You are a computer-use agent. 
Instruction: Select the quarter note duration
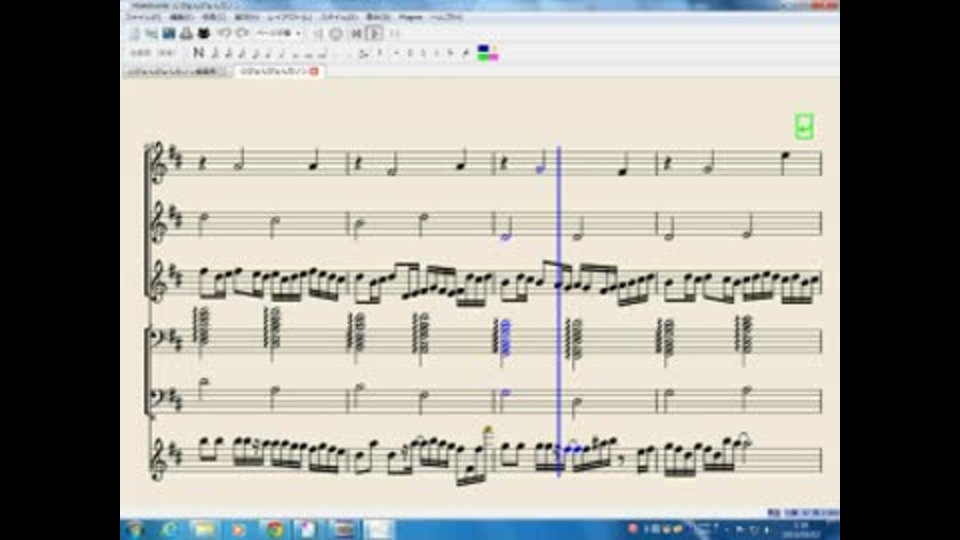[268, 53]
